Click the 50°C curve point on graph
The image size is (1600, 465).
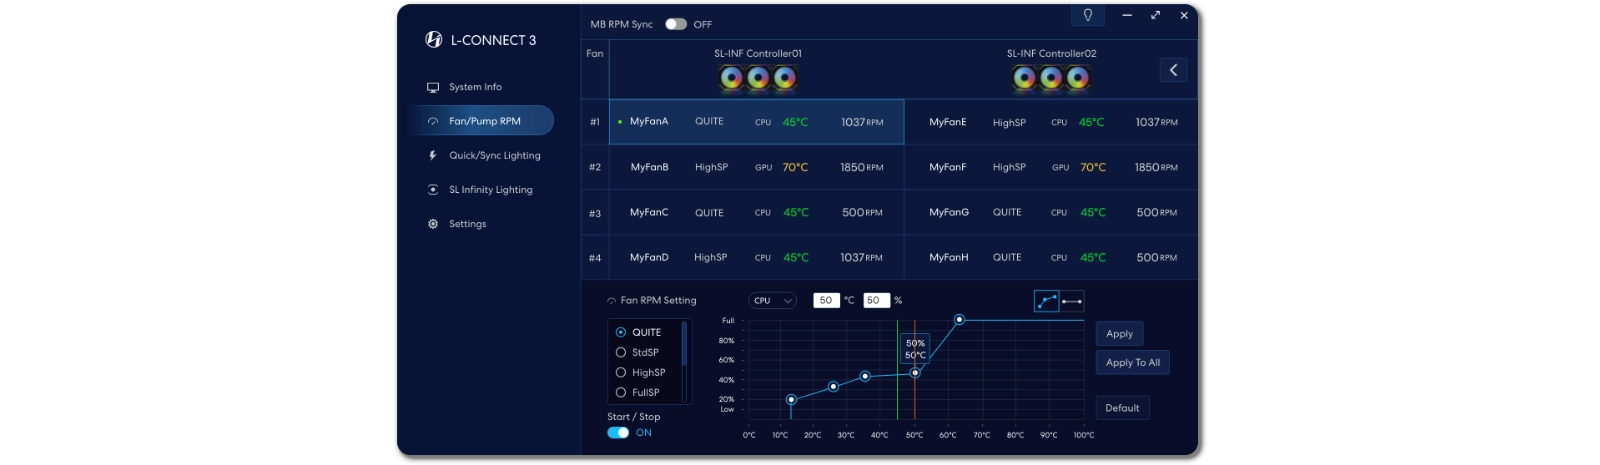click(x=915, y=373)
